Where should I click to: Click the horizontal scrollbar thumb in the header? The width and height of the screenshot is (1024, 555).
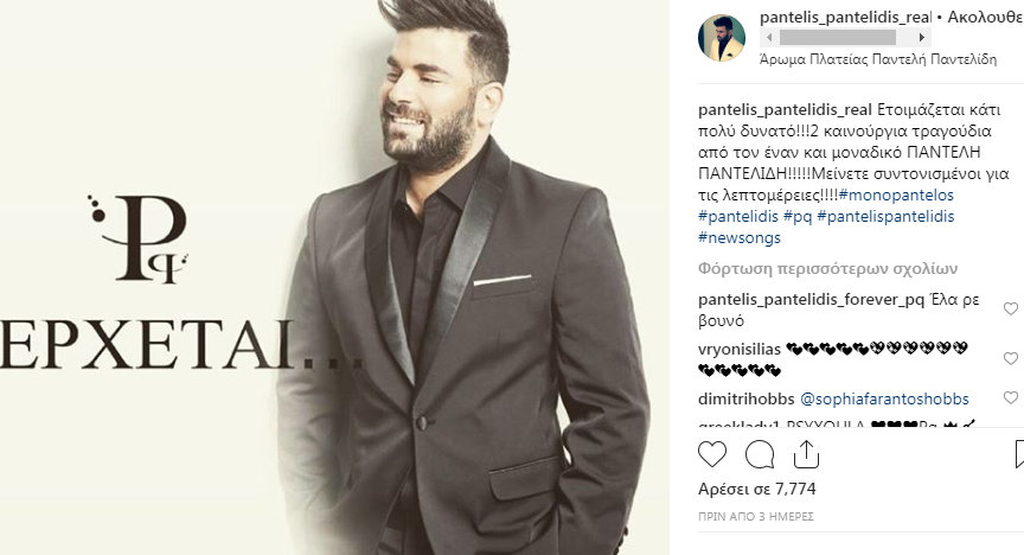[x=837, y=37]
